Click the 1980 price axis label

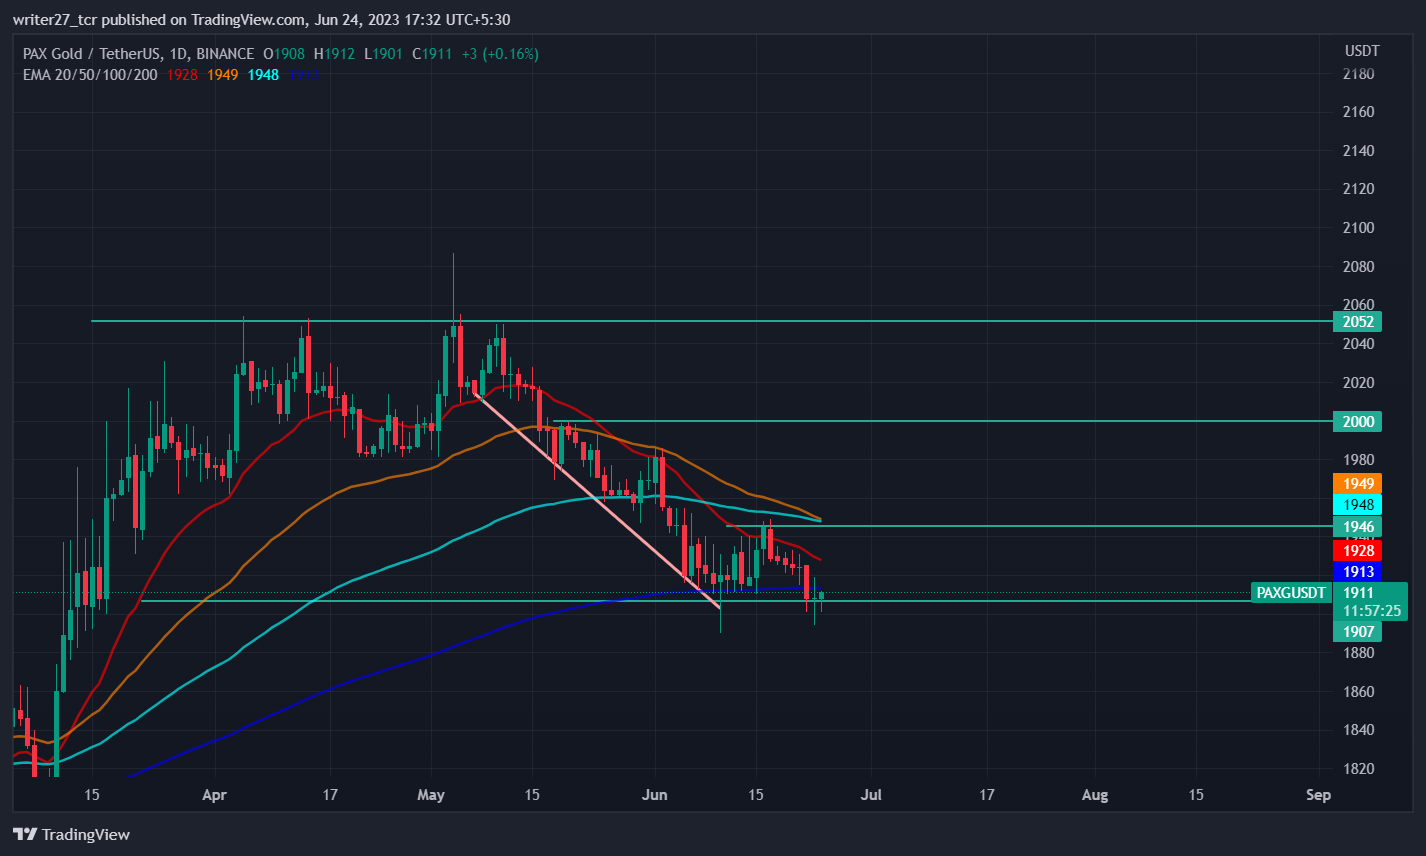click(1358, 460)
